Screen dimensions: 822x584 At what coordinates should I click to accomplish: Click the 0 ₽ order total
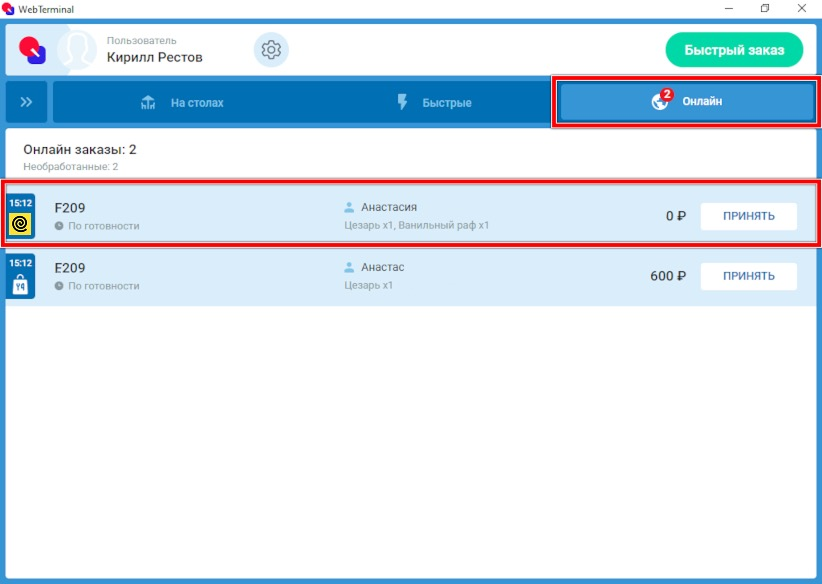point(676,216)
